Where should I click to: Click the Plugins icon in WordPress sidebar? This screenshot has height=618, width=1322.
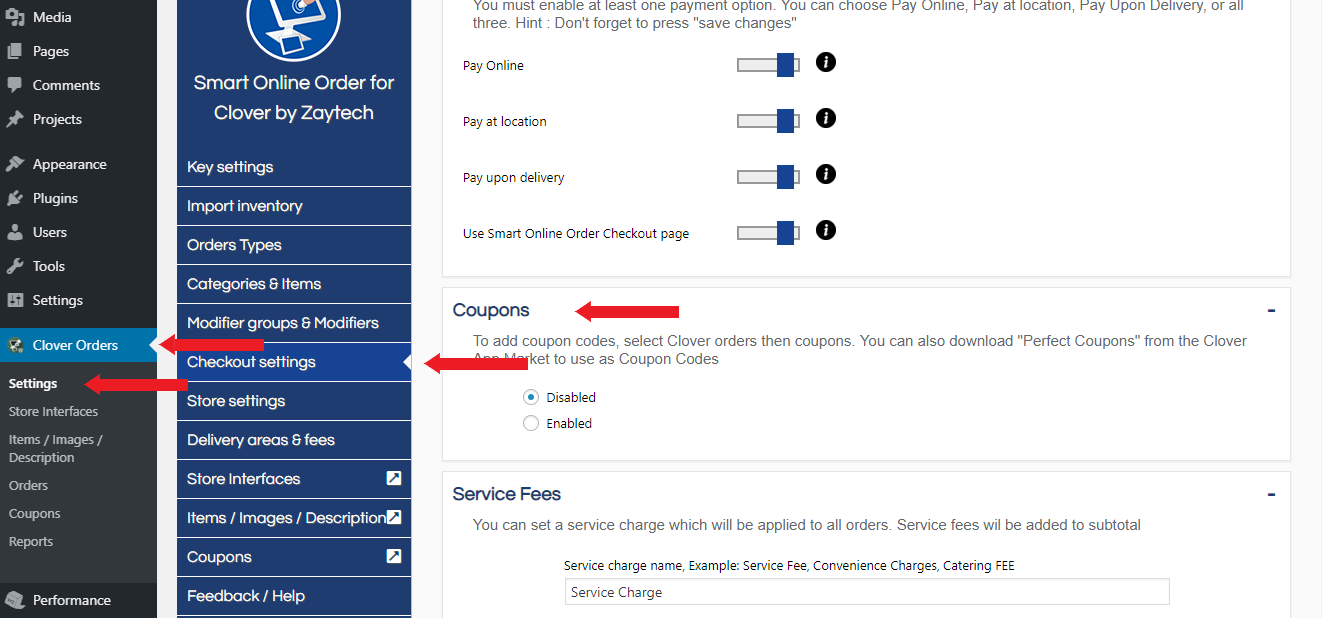15,198
